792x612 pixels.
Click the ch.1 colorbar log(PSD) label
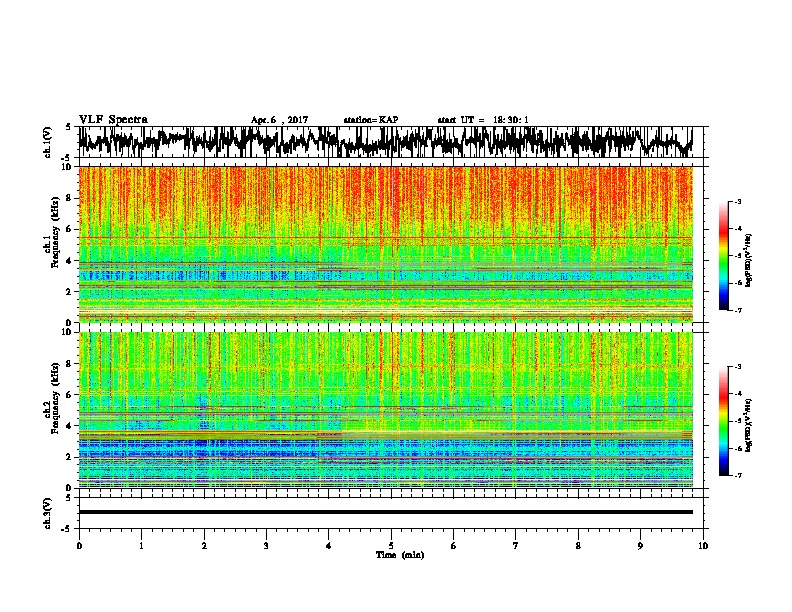pyautogui.click(x=749, y=260)
